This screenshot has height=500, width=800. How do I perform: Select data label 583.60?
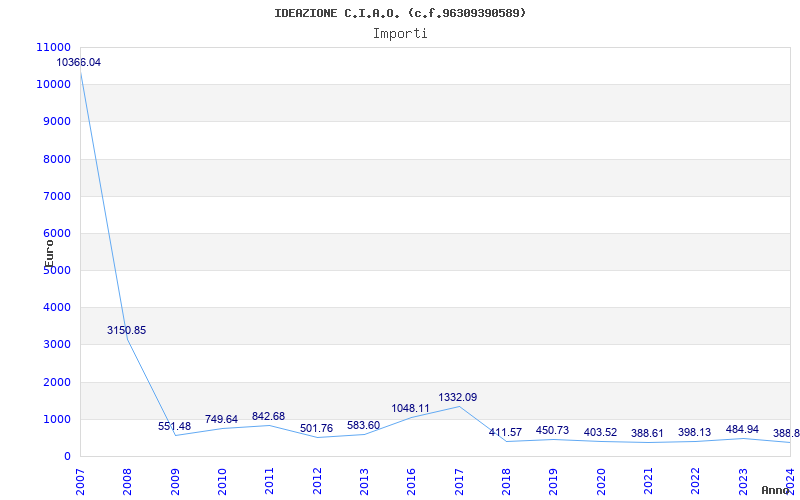pyautogui.click(x=363, y=425)
